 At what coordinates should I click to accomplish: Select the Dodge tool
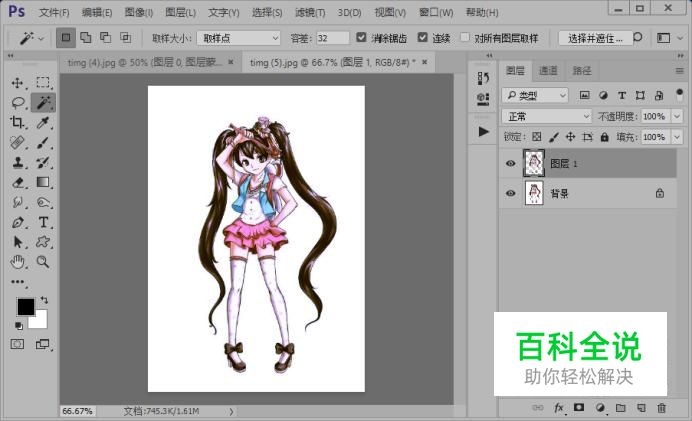[x=43, y=202]
